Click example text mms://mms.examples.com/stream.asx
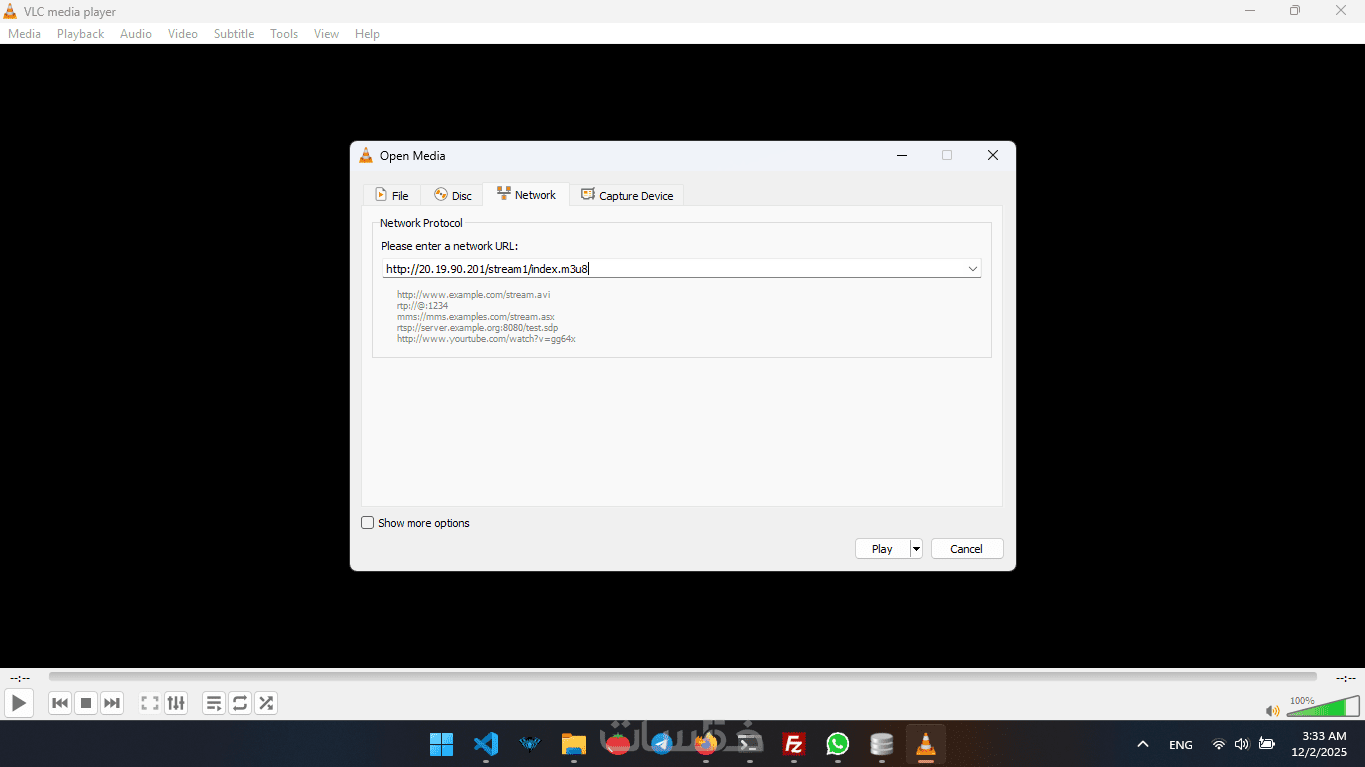 coord(475,317)
